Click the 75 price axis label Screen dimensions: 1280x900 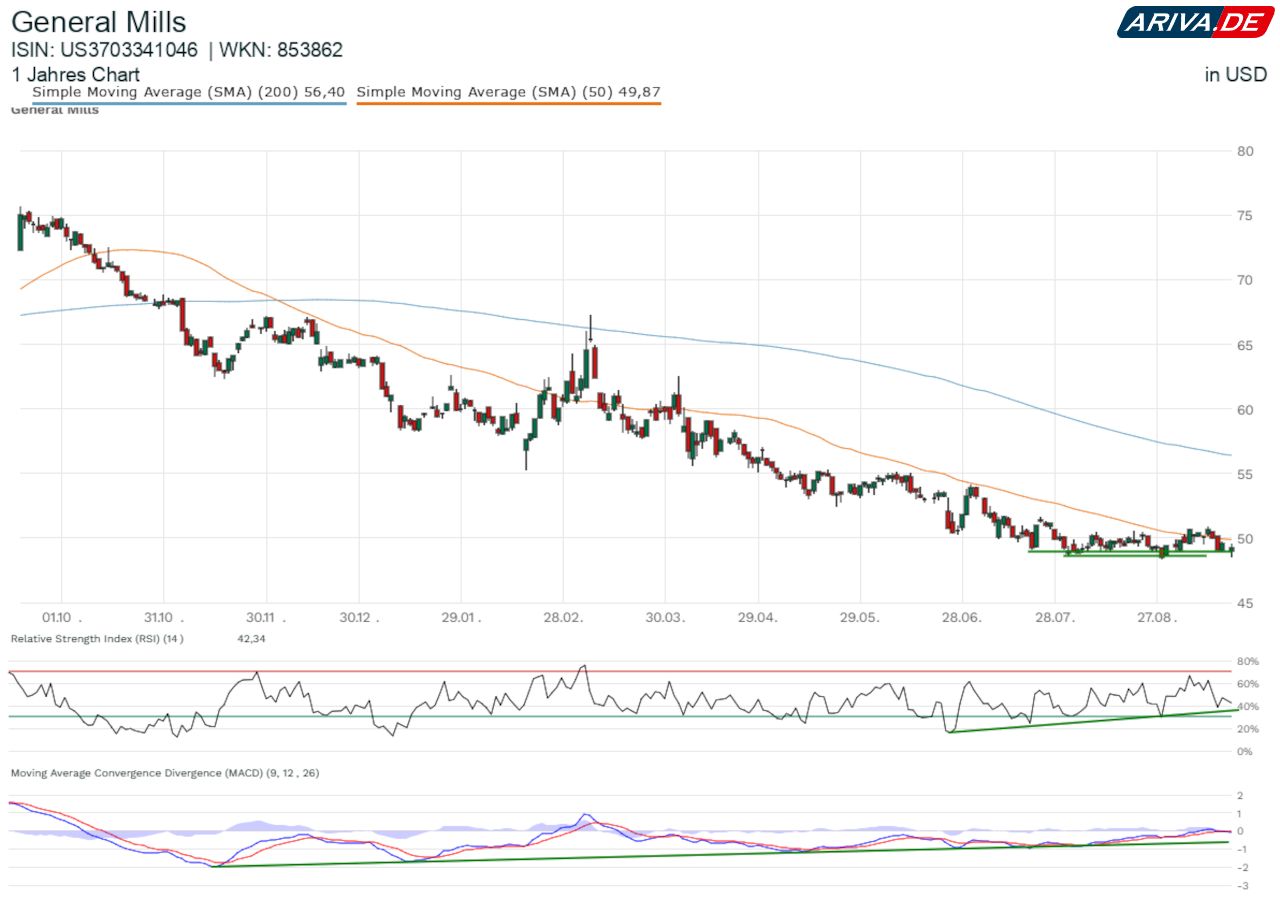coord(1245,216)
